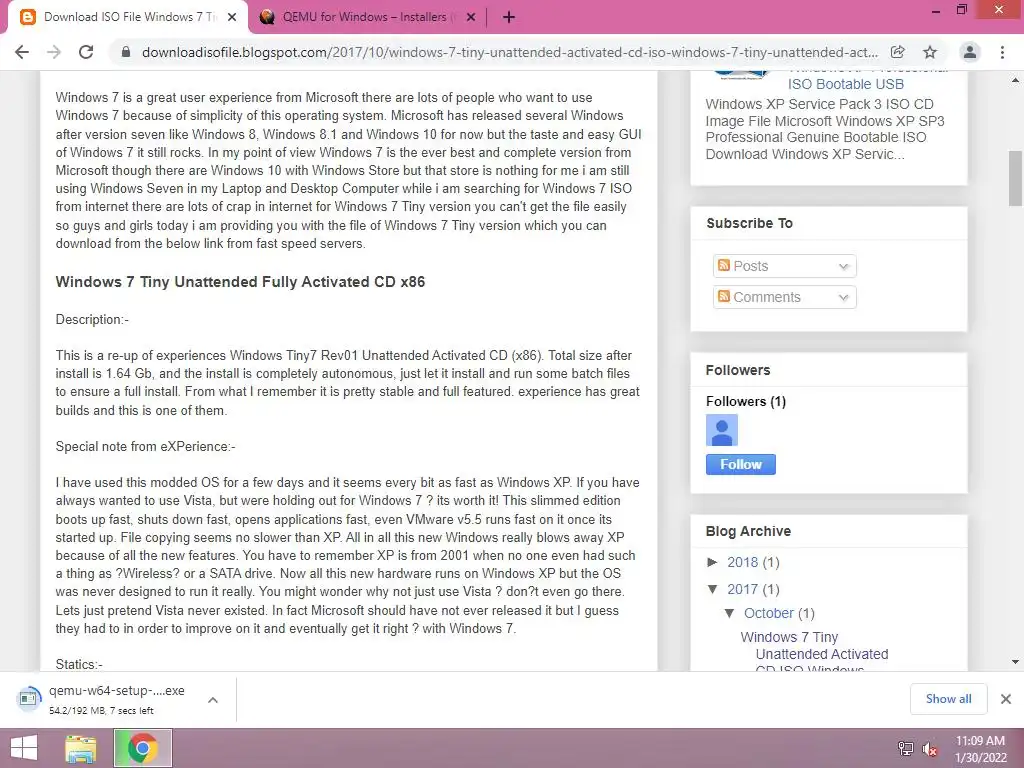Screen dimensions: 1024x768
Task: Go back to previous page
Action: coord(22,52)
